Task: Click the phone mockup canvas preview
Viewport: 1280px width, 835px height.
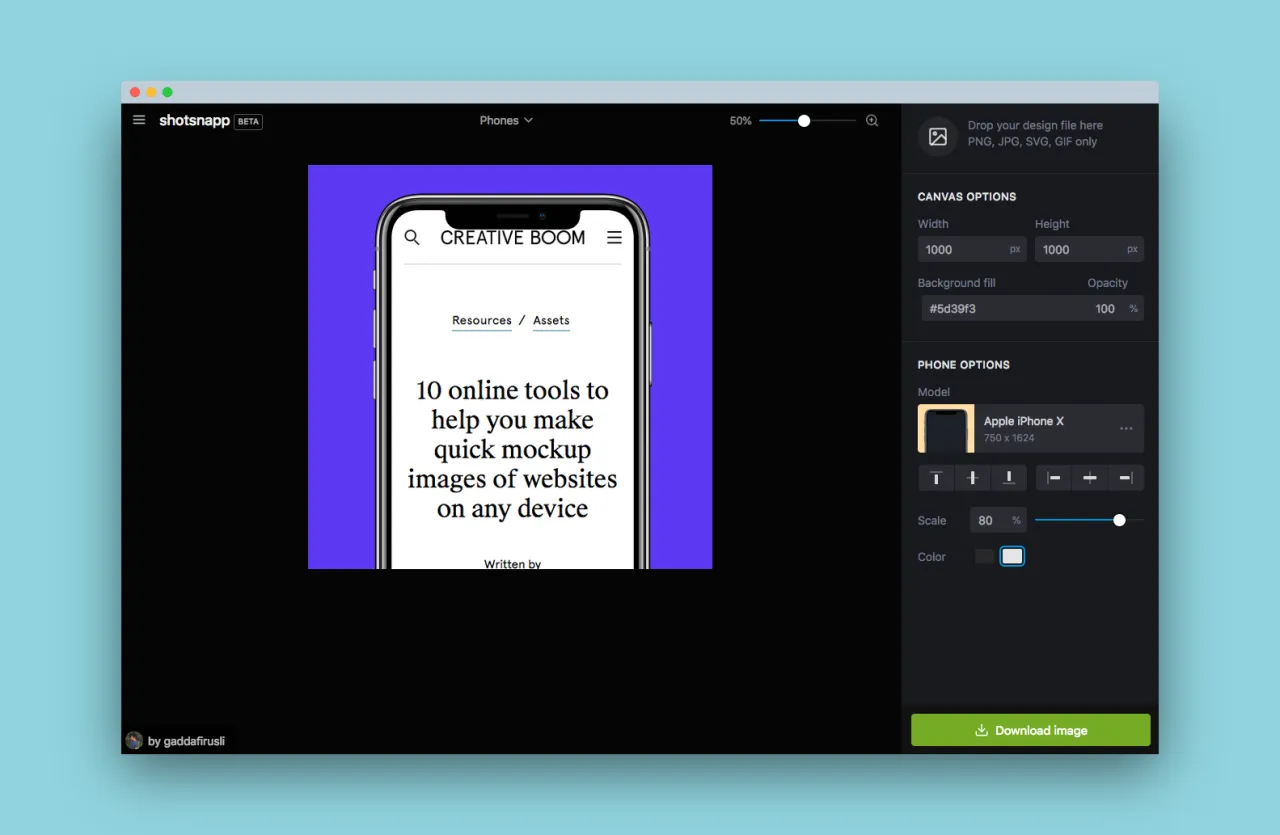Action: tap(510, 367)
